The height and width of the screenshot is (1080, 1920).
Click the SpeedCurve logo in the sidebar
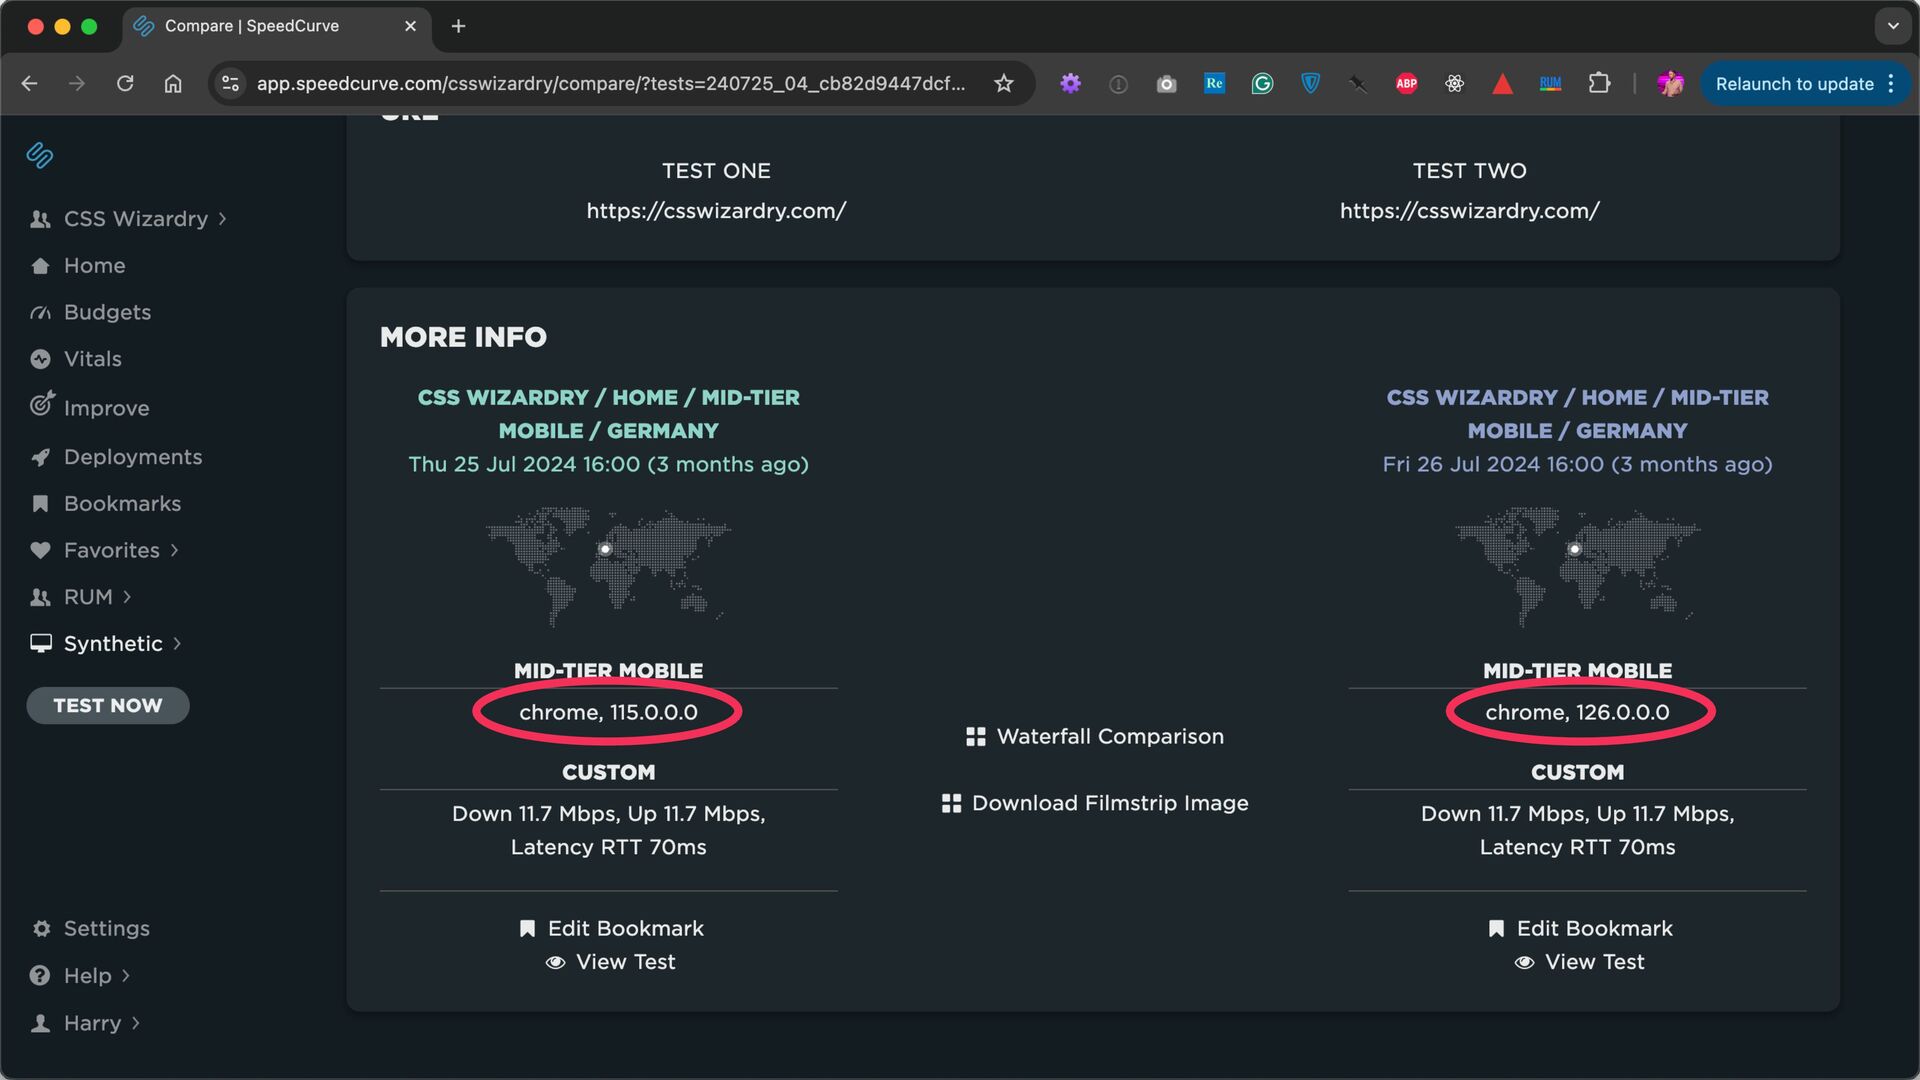coord(40,155)
